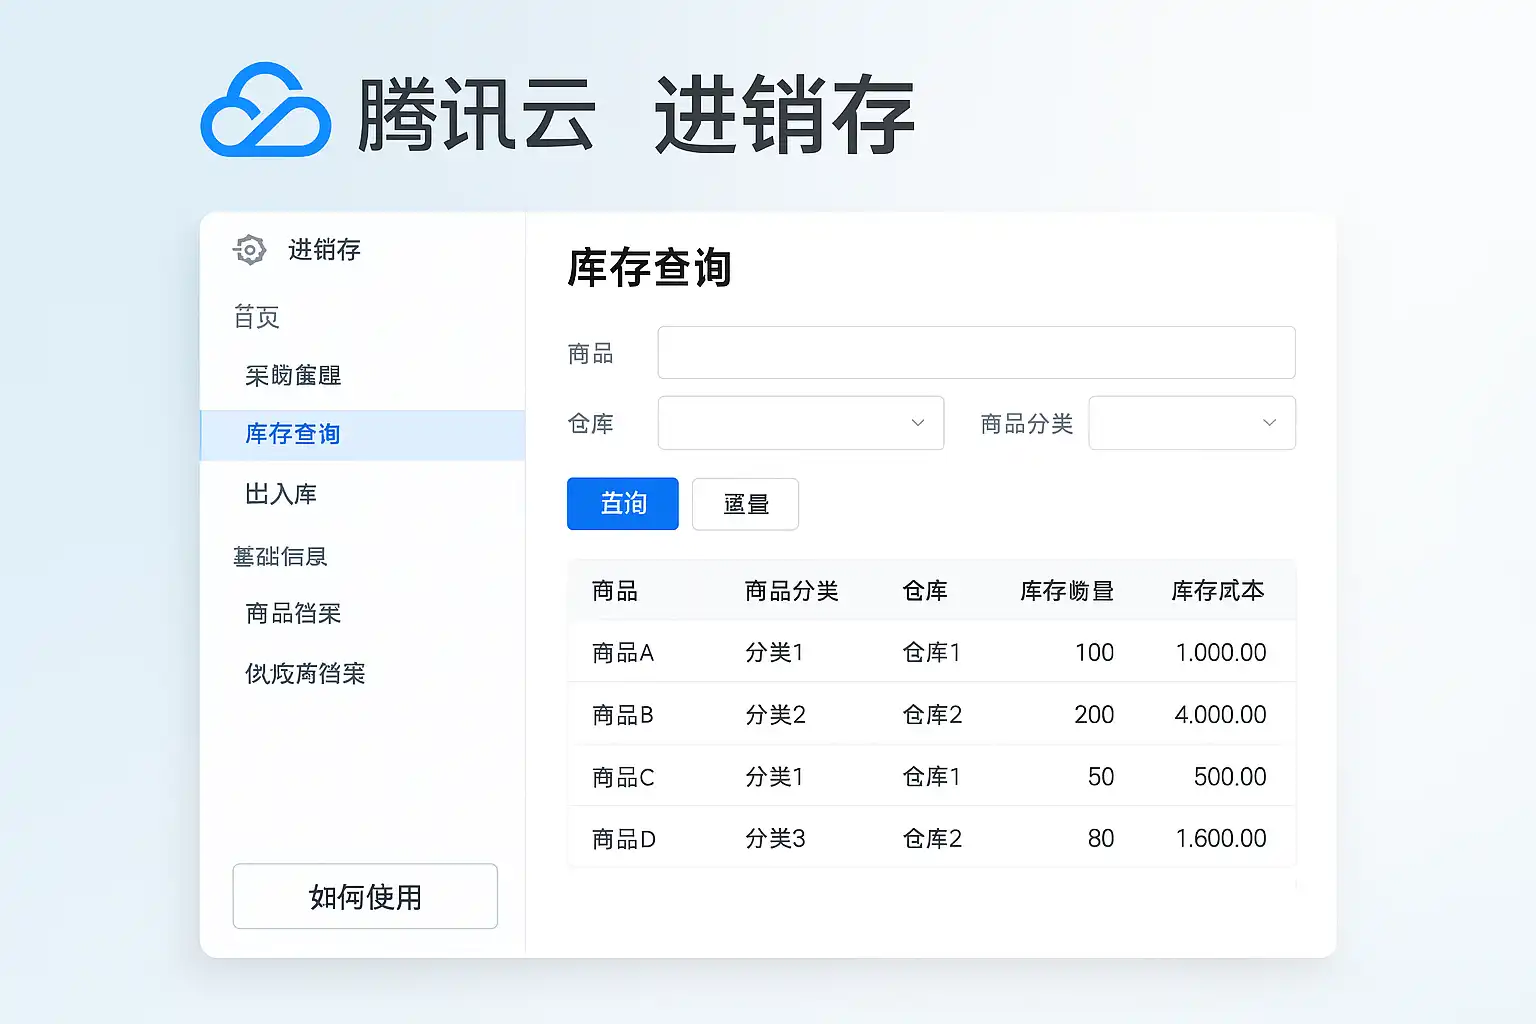The height and width of the screenshot is (1024, 1536).
Task: Click the 如何使用 button
Action: [365, 896]
